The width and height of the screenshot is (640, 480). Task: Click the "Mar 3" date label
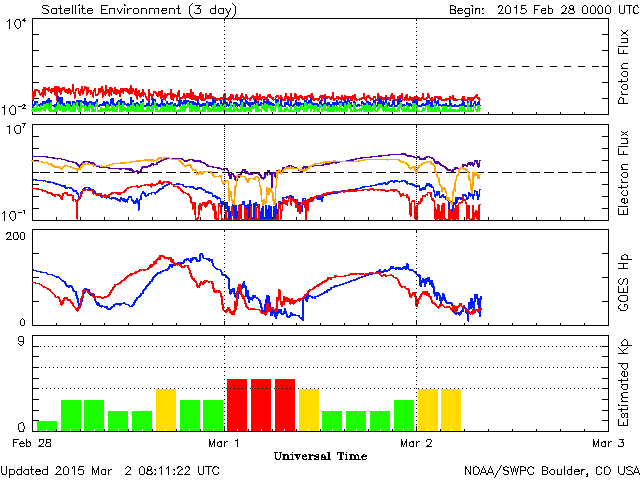click(x=608, y=443)
